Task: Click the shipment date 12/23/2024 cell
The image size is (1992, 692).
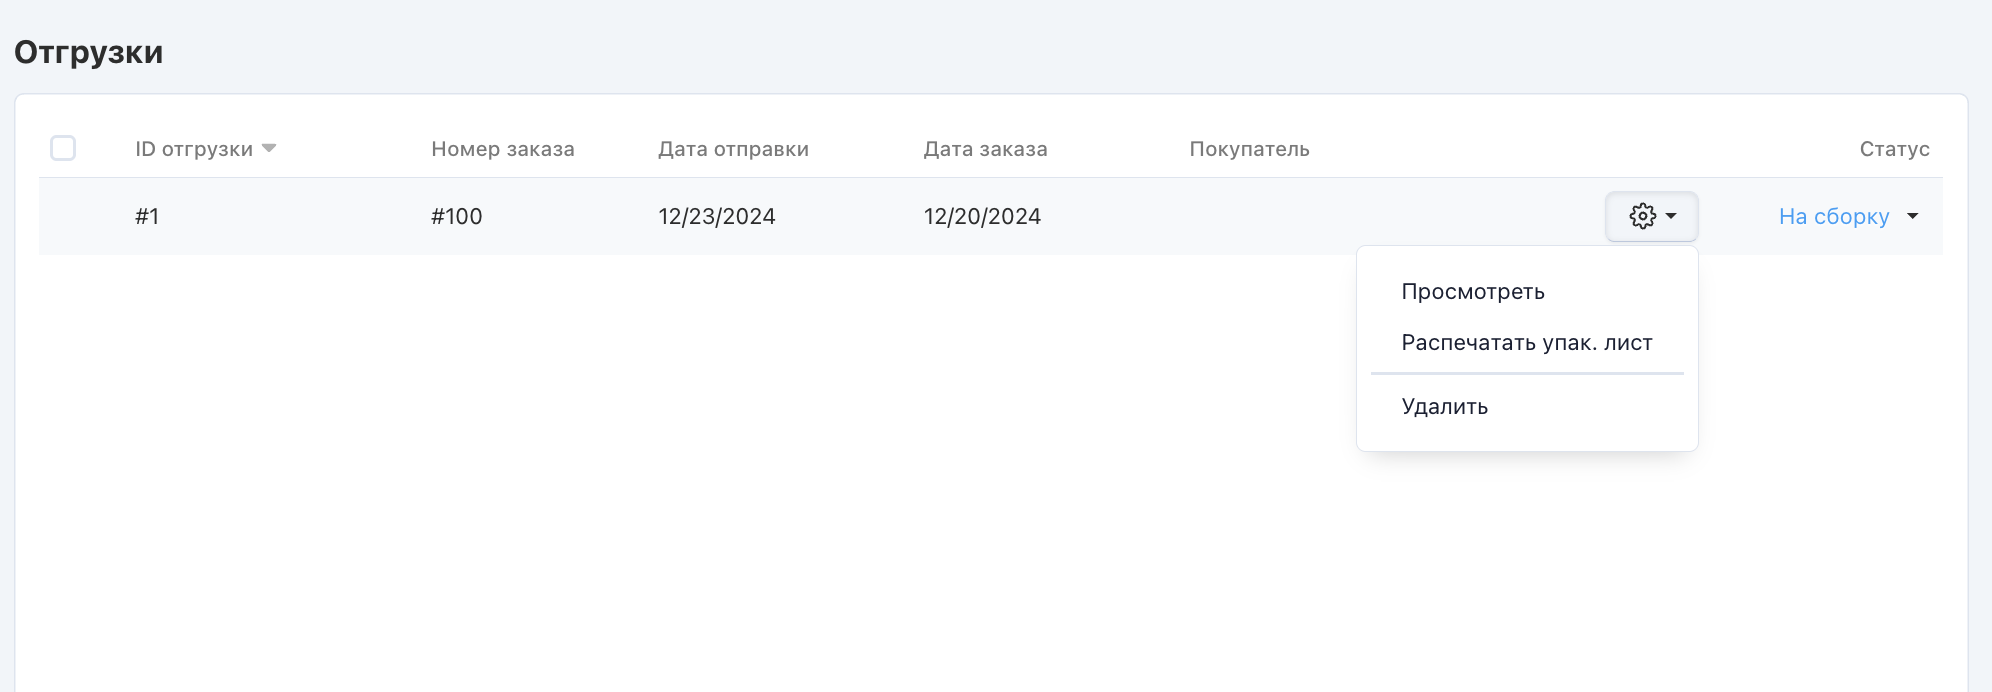Action: (716, 216)
